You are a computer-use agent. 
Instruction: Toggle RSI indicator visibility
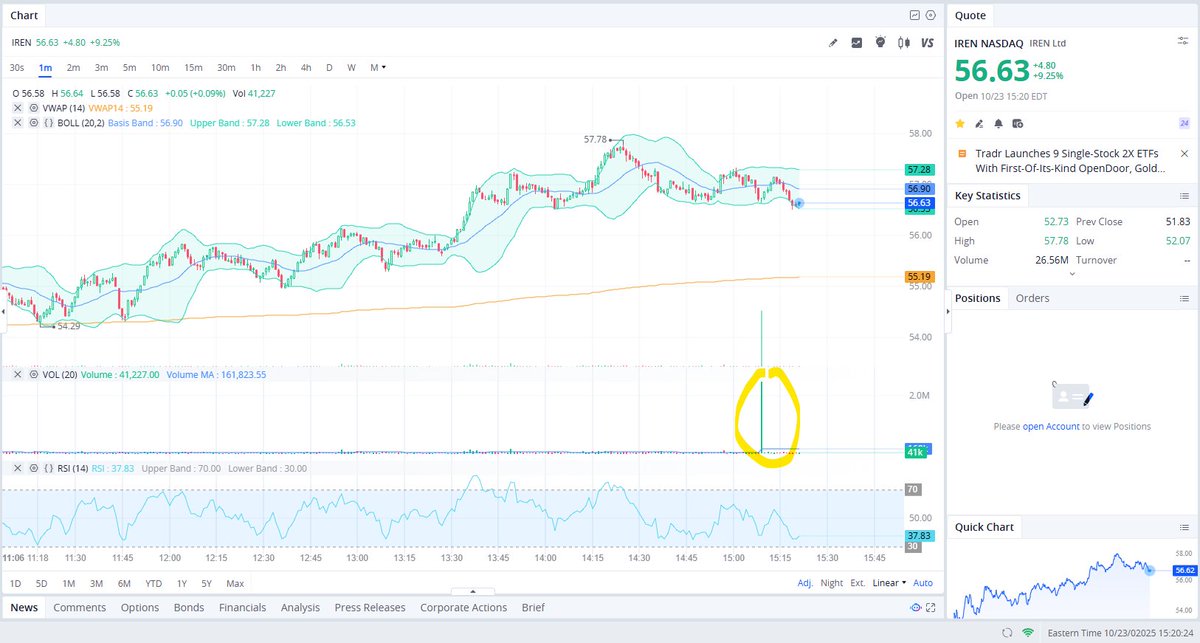pos(34,468)
